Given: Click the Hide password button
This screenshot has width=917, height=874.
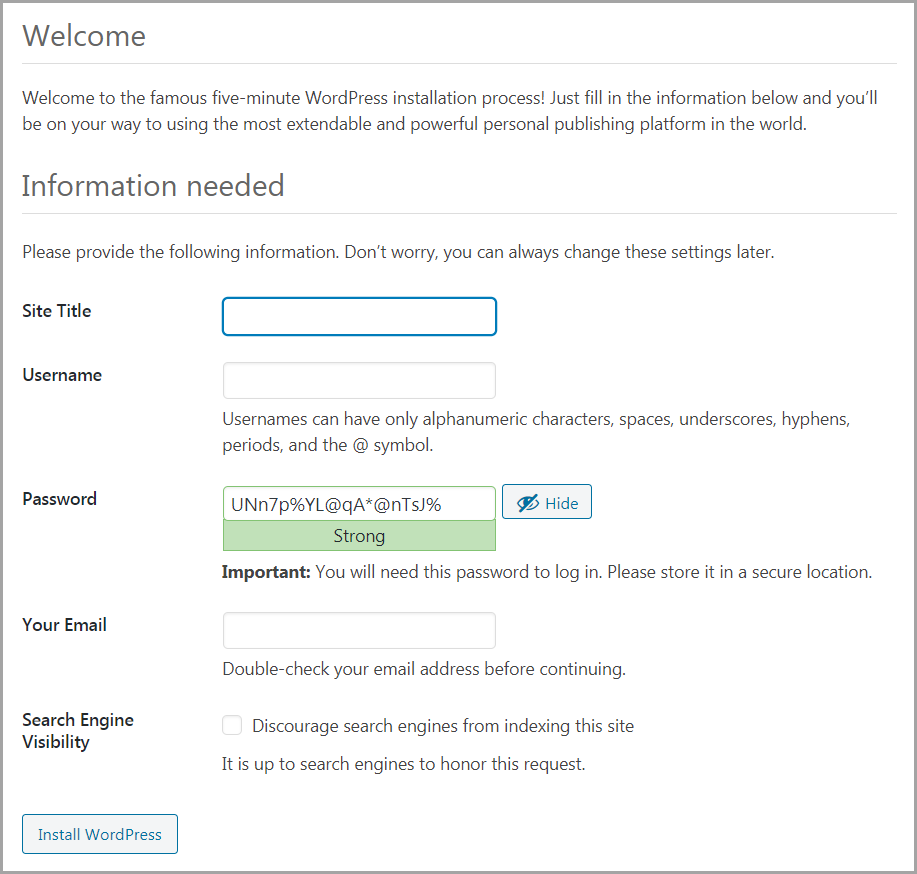Looking at the screenshot, I should click(x=547, y=502).
